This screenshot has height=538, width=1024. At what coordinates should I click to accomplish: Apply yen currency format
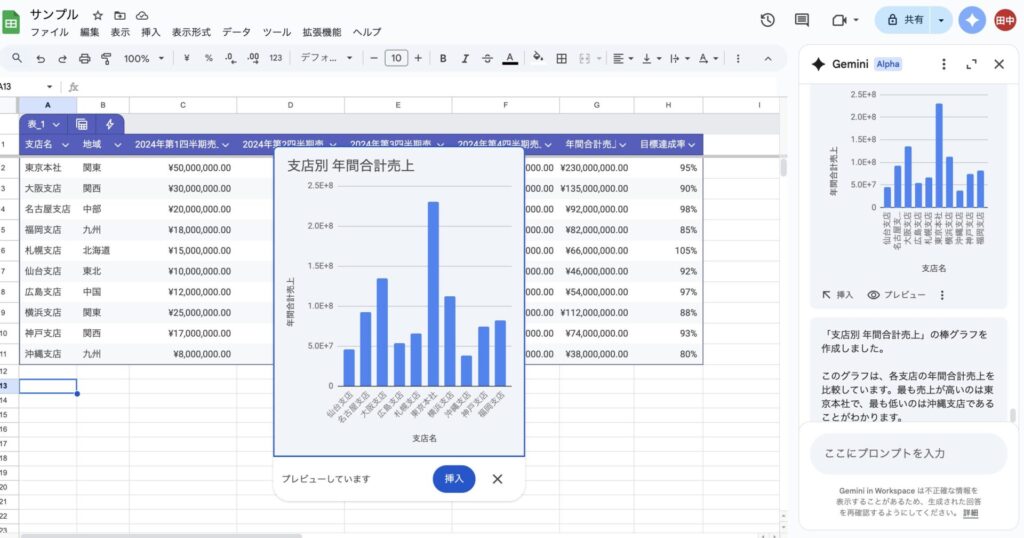187,58
